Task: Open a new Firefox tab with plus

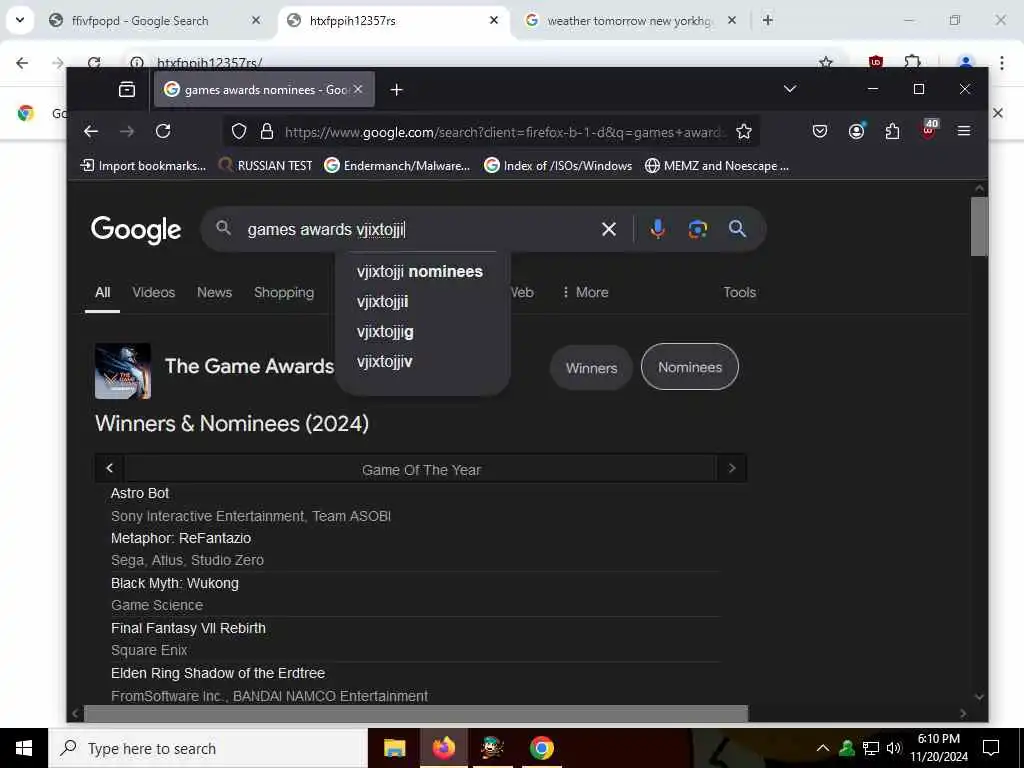Action: [396, 89]
